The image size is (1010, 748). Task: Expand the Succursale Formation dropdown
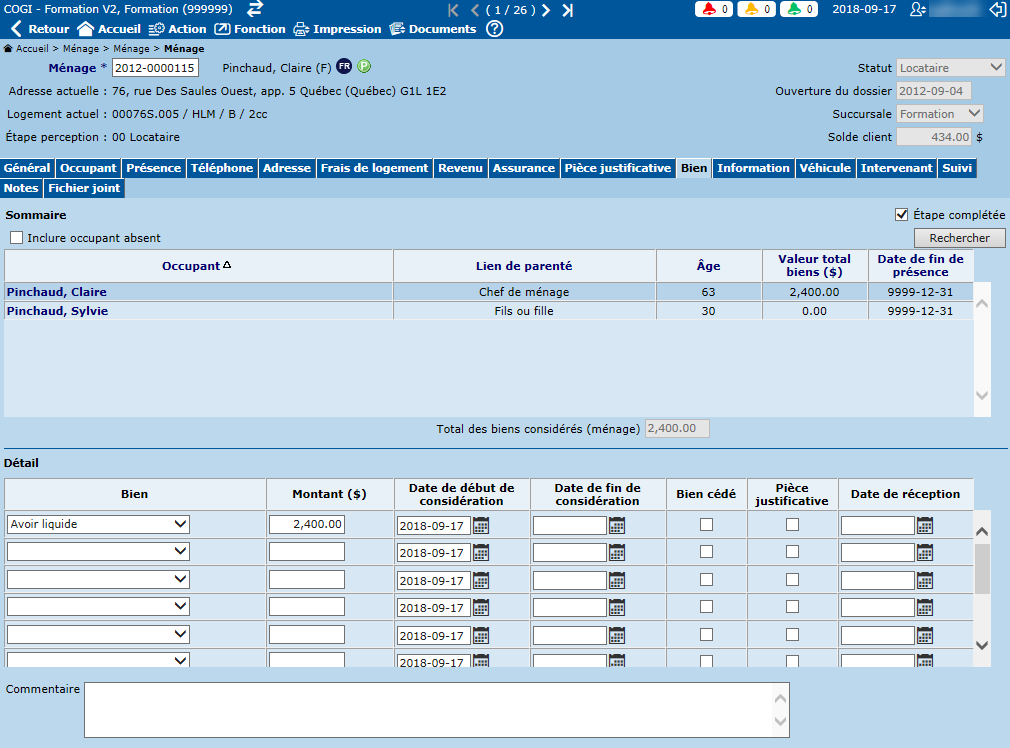(x=939, y=114)
